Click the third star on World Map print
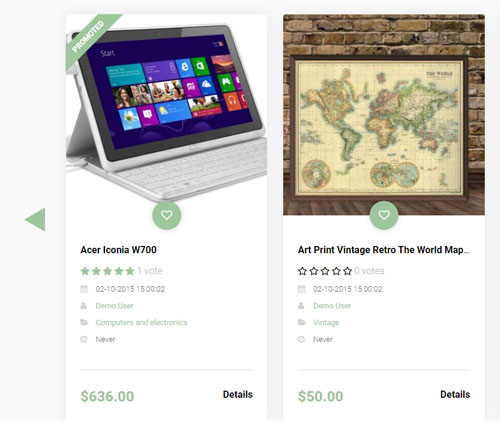This screenshot has height=436, width=500. [x=325, y=271]
